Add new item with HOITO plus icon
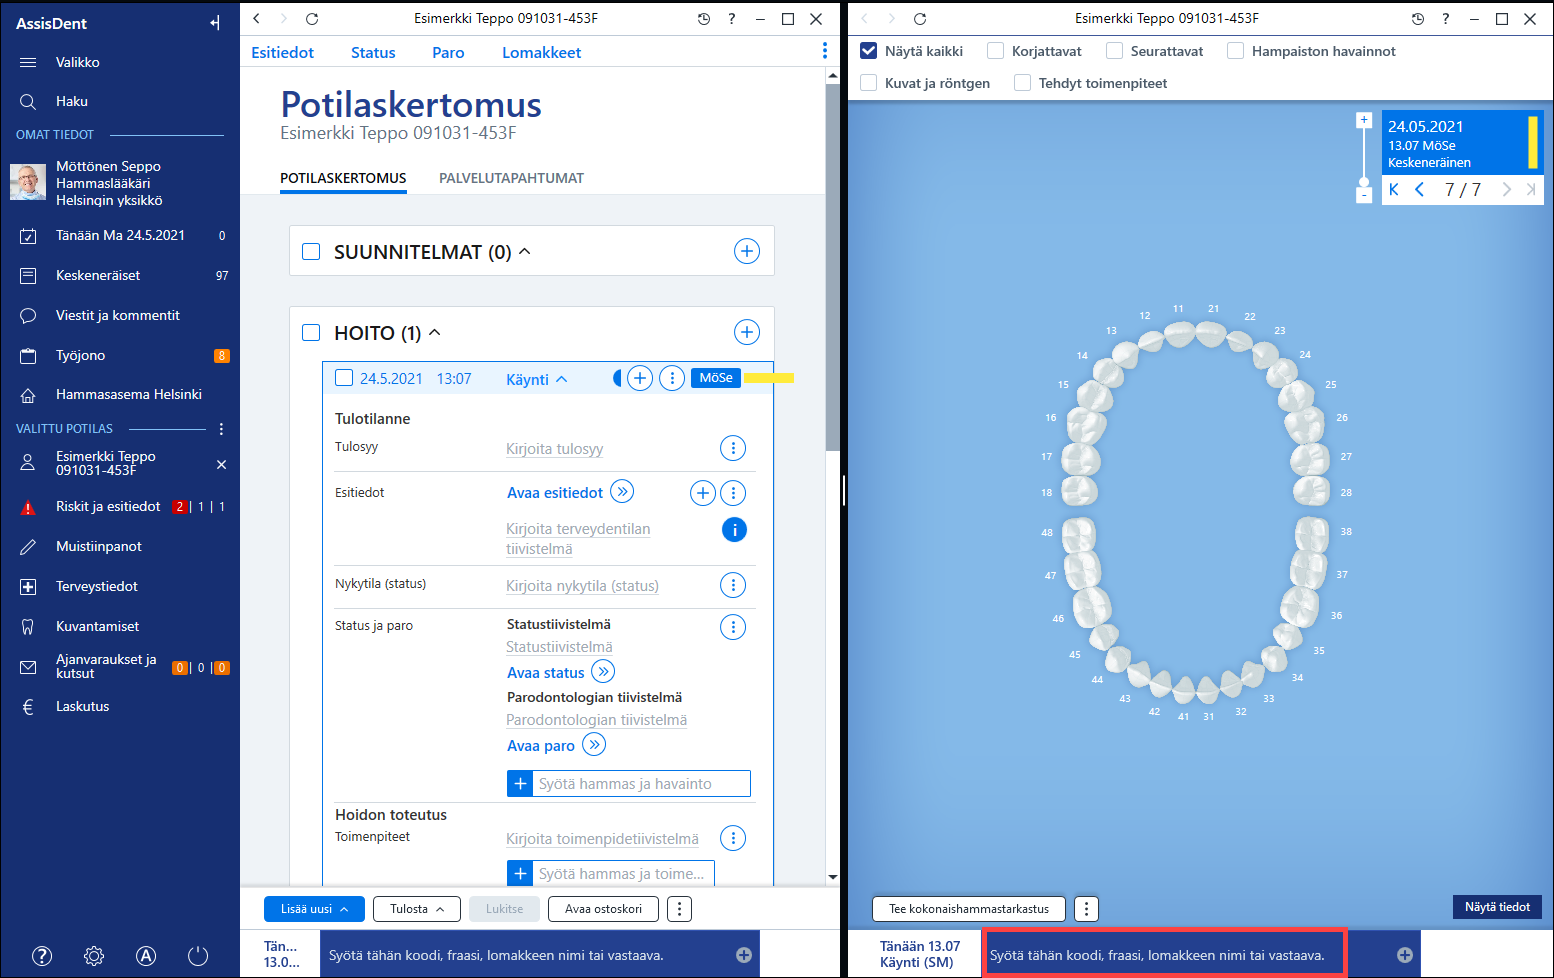 (747, 332)
